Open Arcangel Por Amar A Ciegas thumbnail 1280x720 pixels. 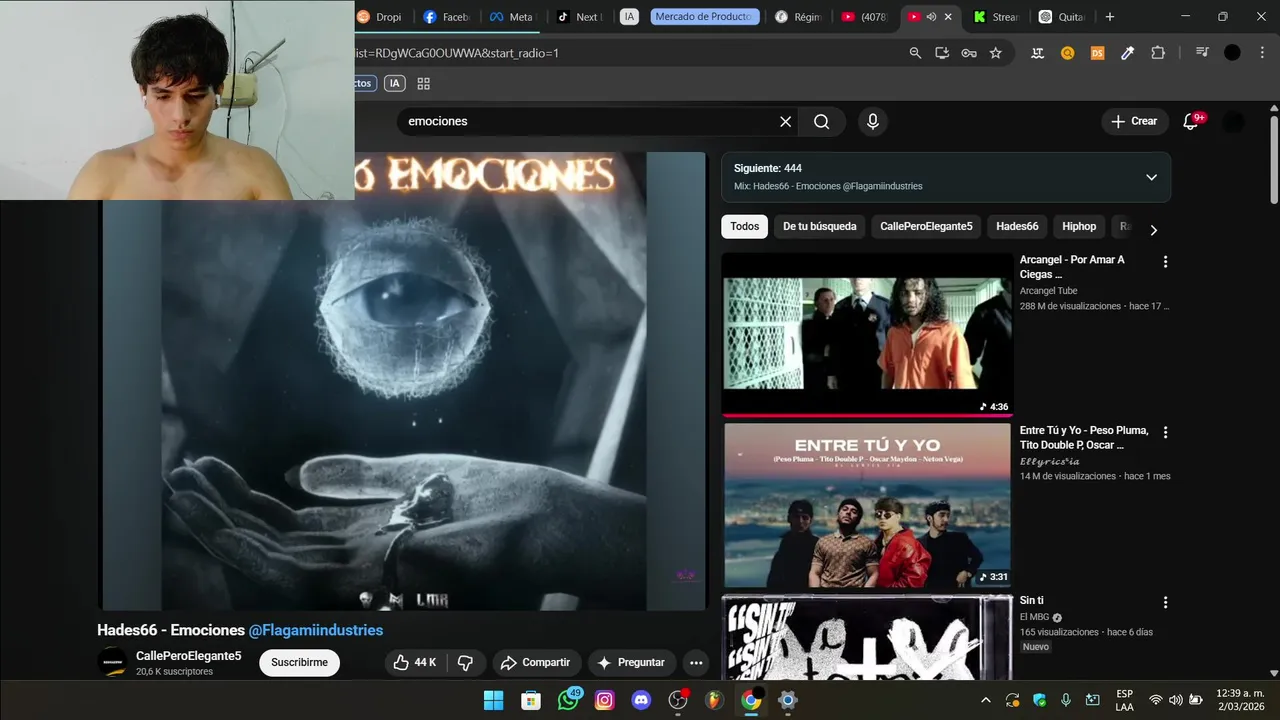[867, 333]
